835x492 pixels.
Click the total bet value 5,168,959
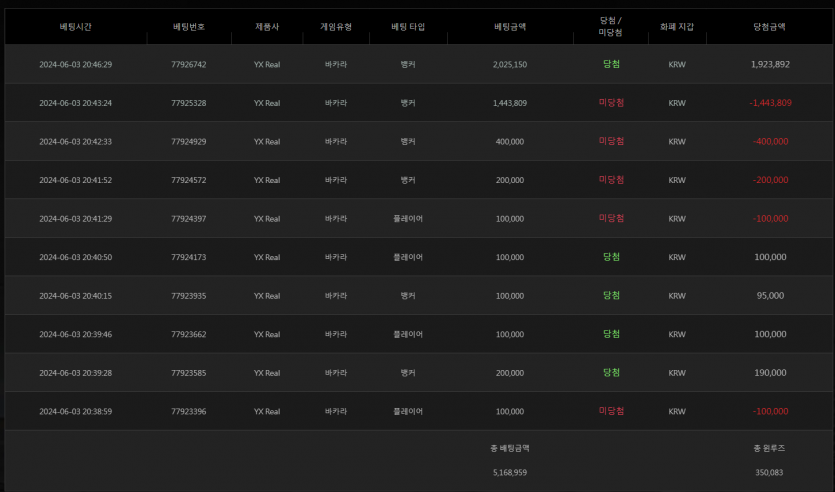510,472
